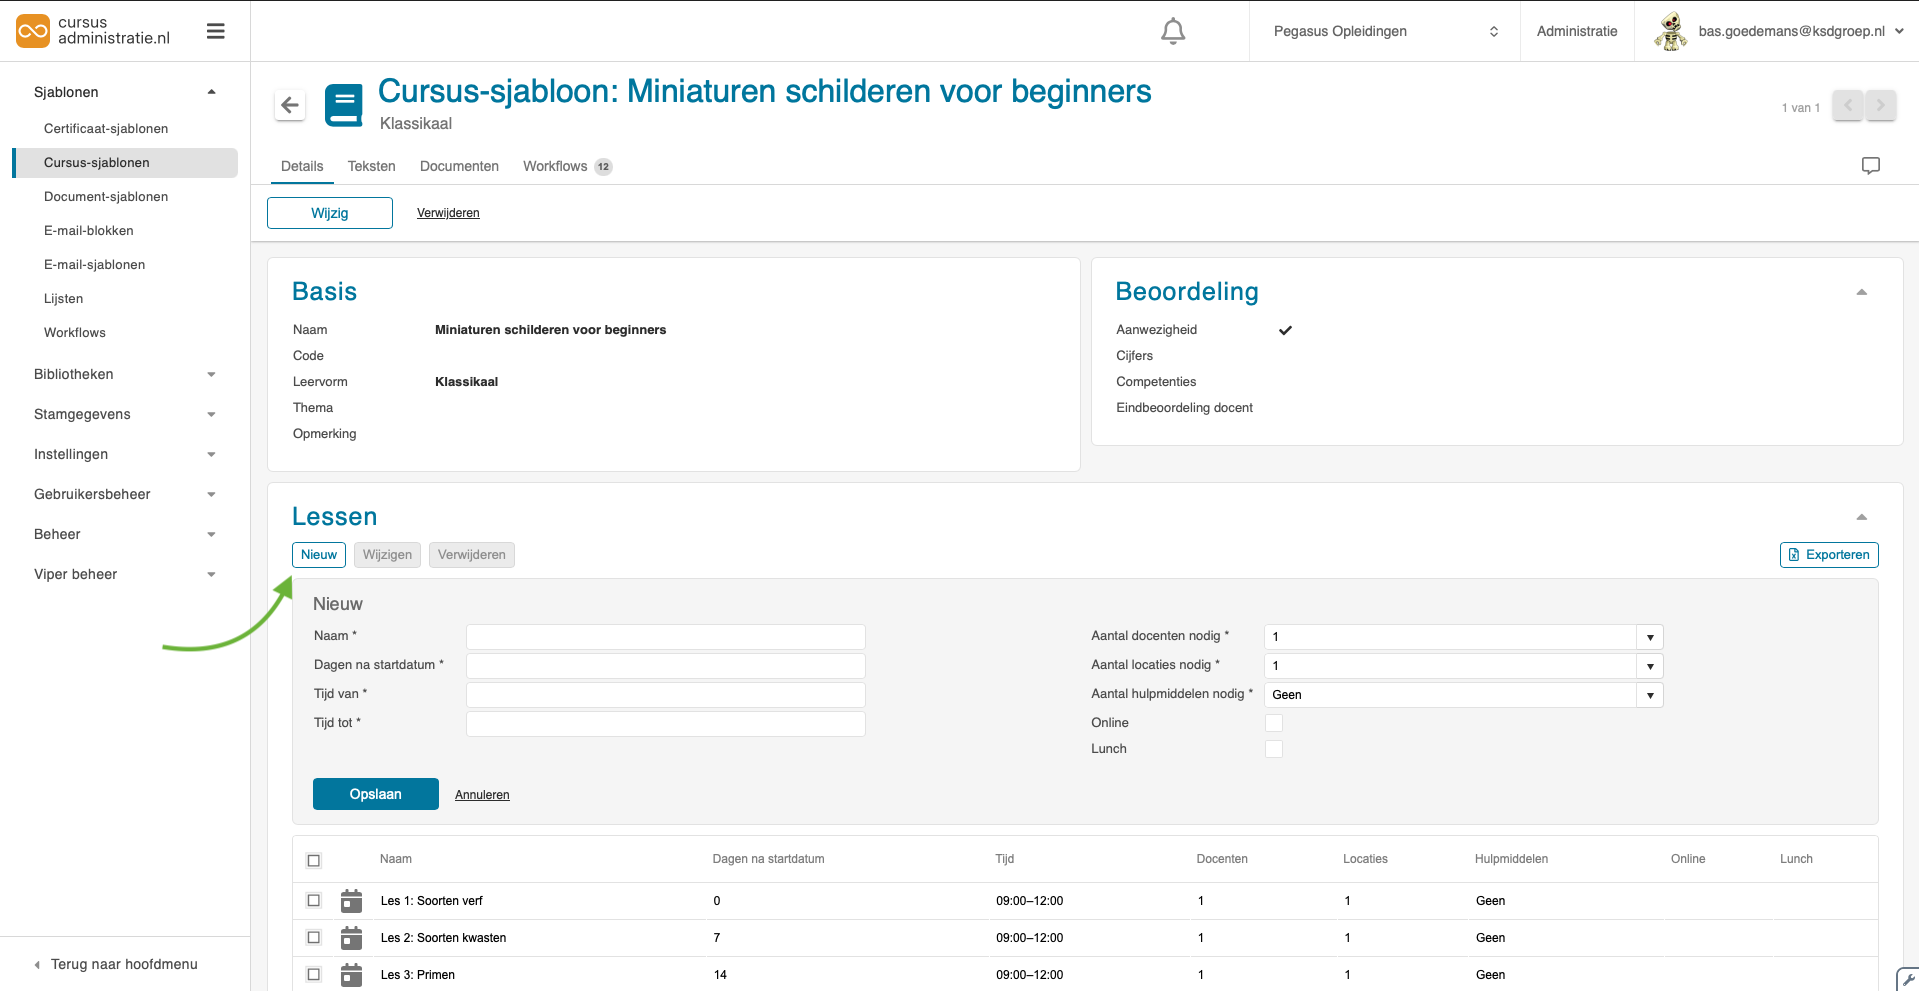The width and height of the screenshot is (1919, 991).
Task: Click the next-record pagination arrow
Action: [1881, 105]
